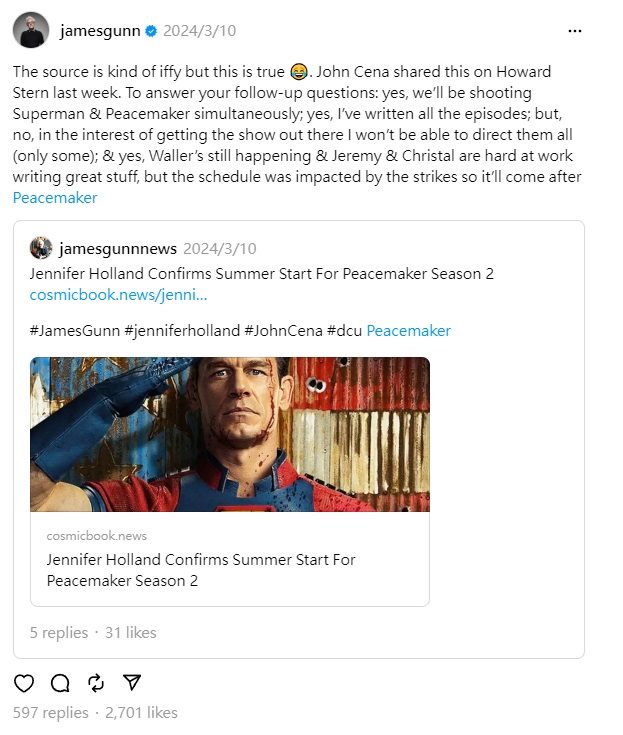View the 2,701 likes count

tap(141, 713)
